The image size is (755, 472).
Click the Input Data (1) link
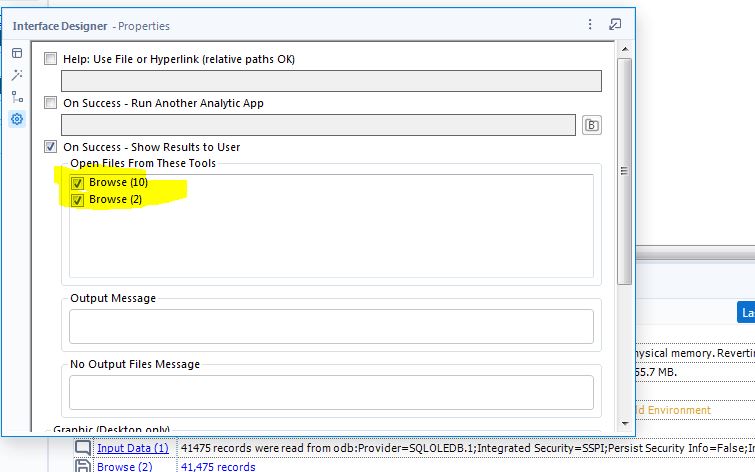[x=132, y=448]
